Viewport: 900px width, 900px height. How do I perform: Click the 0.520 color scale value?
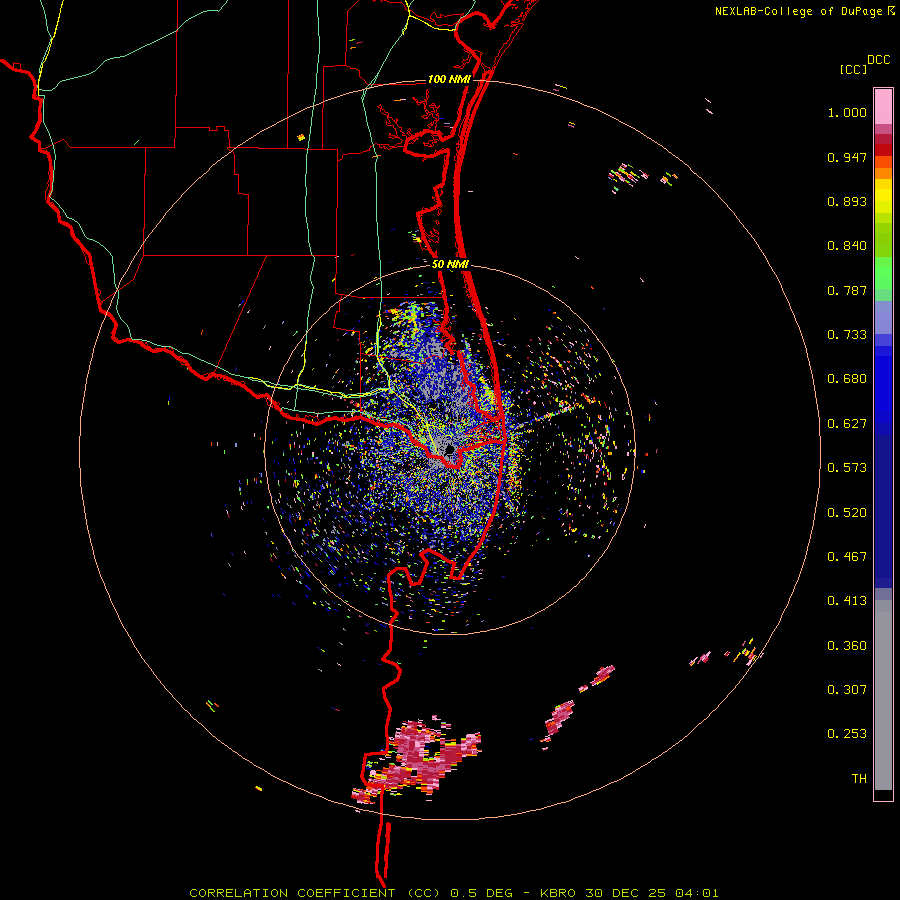pyautogui.click(x=847, y=513)
